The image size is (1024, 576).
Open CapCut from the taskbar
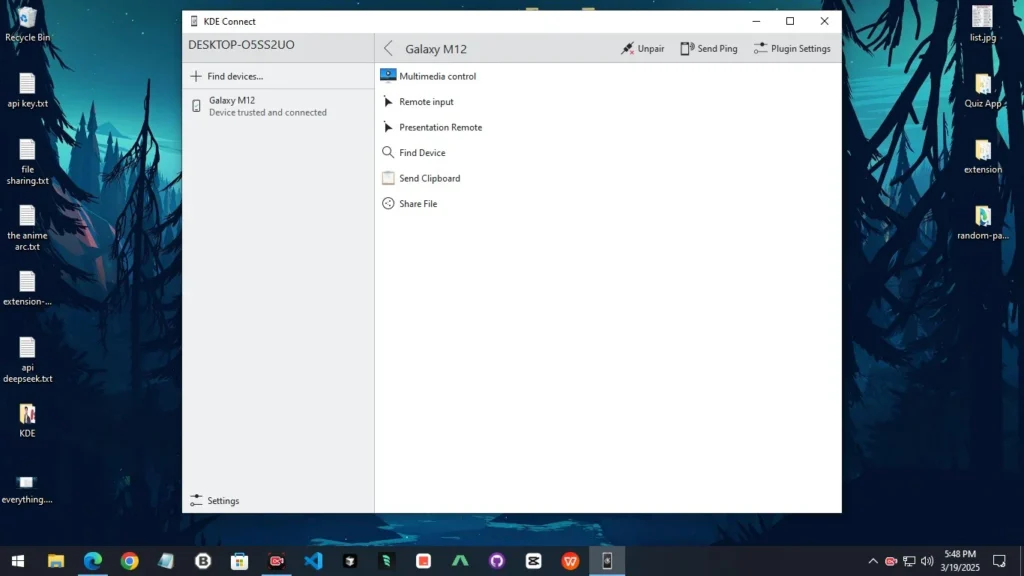coord(534,561)
